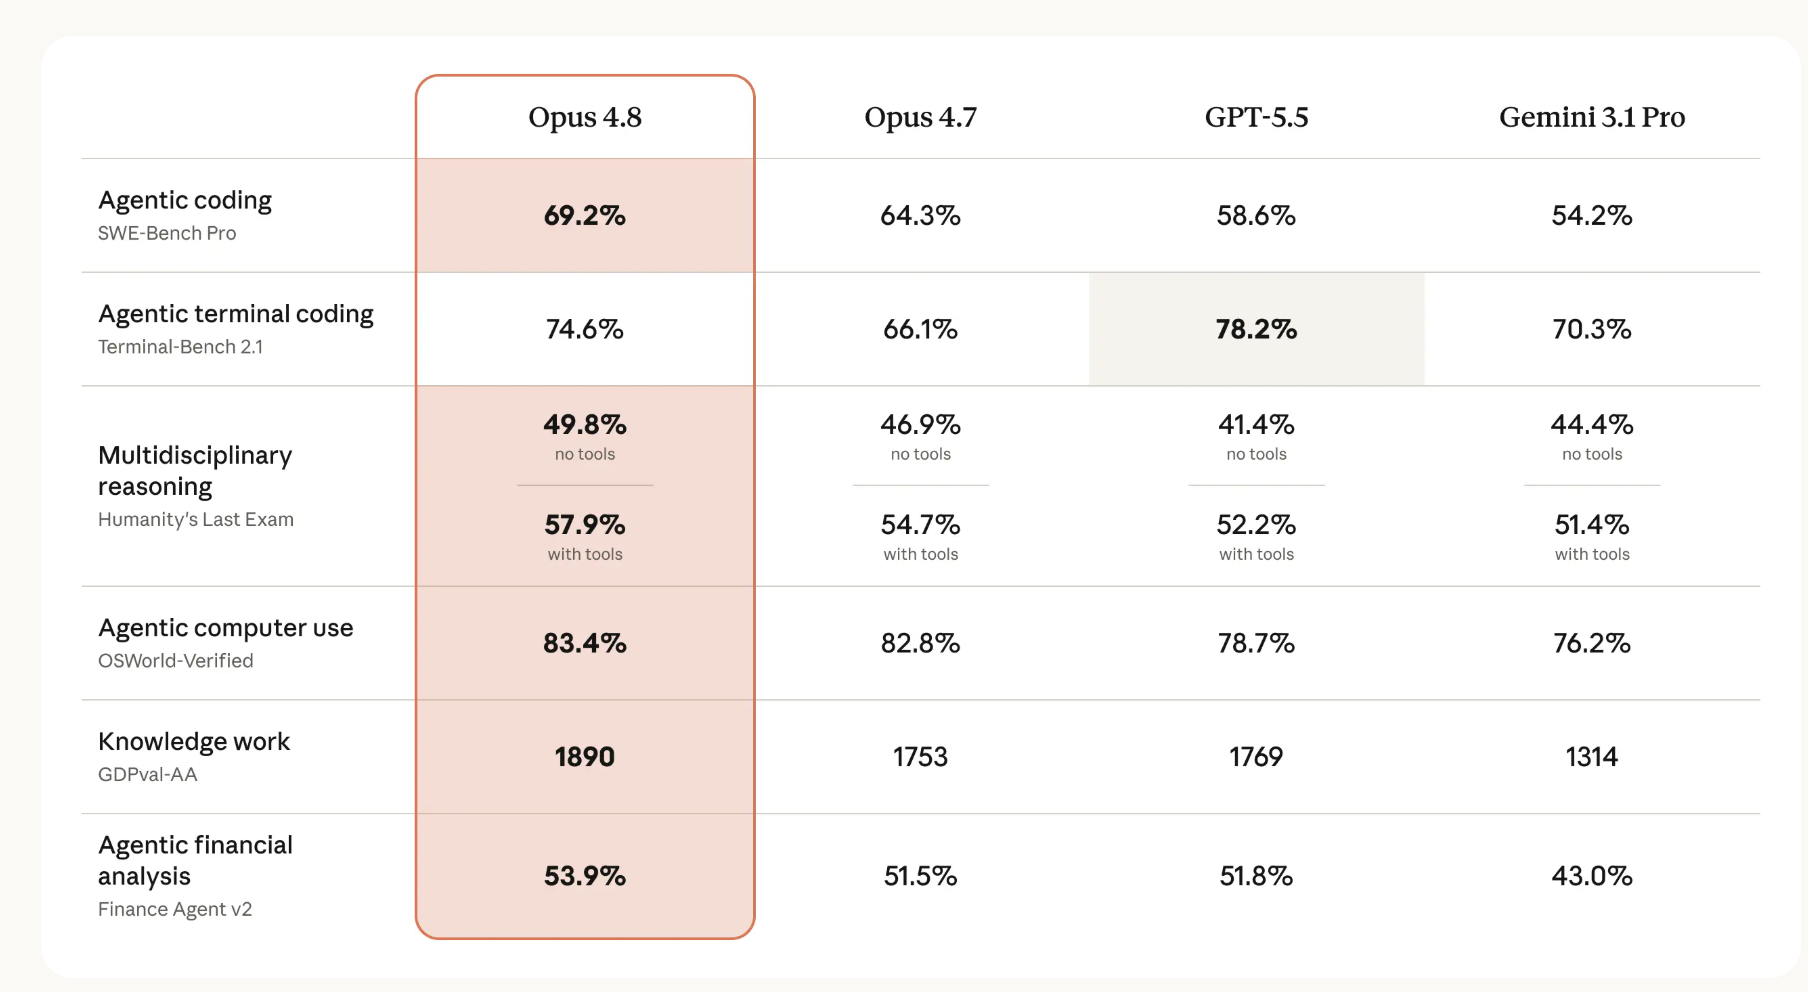Click the 69.2% Opus 4.8 score
This screenshot has height=992, width=1808.
[585, 215]
